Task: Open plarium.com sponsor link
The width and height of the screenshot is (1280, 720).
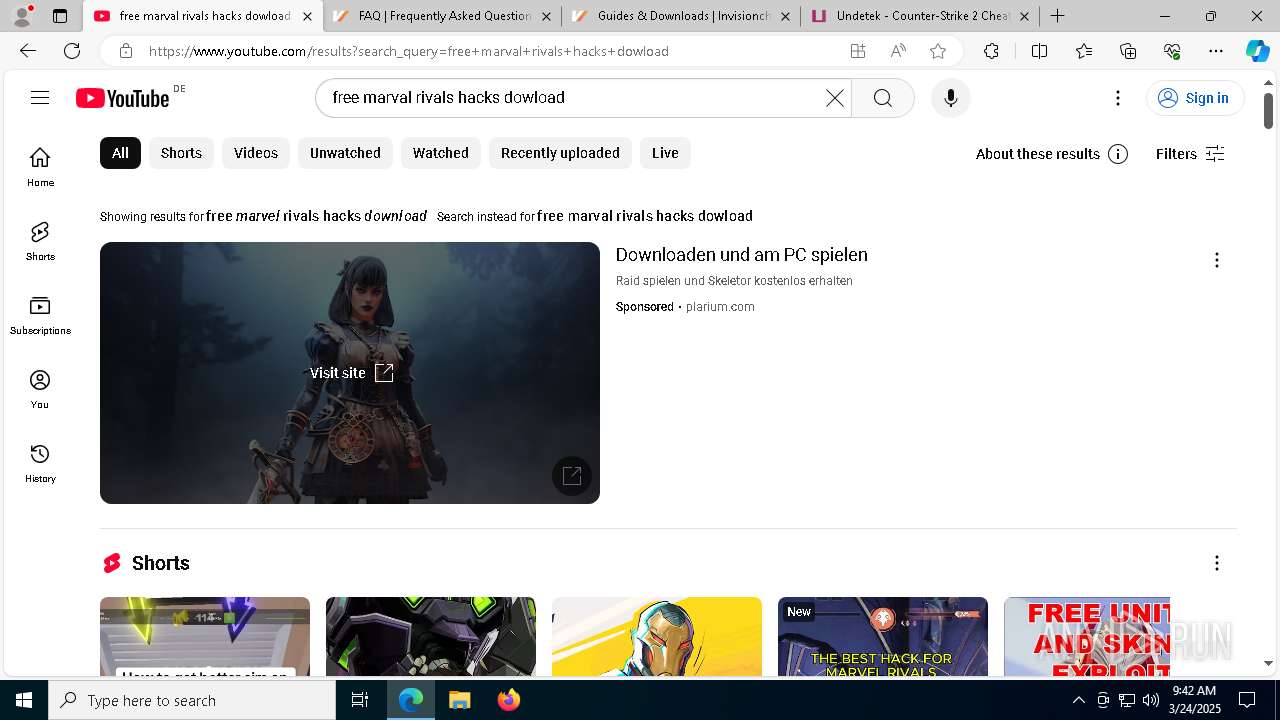Action: (x=720, y=307)
